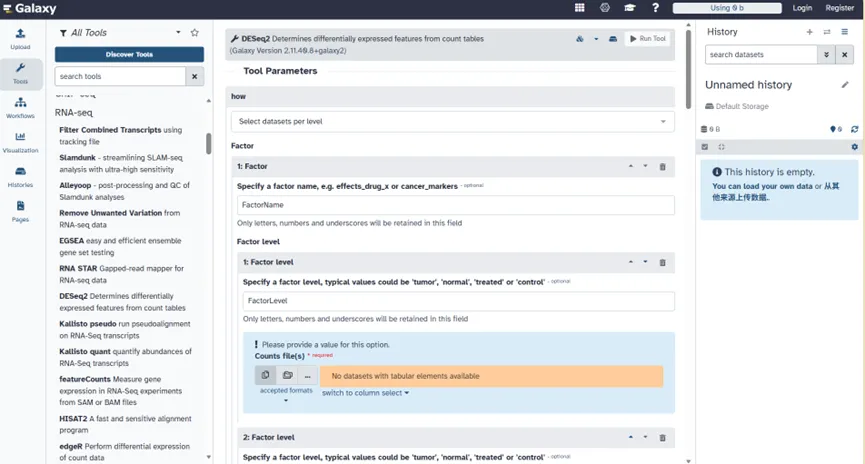Click the search datasets input field
This screenshot has height=464, width=865.
(761, 55)
